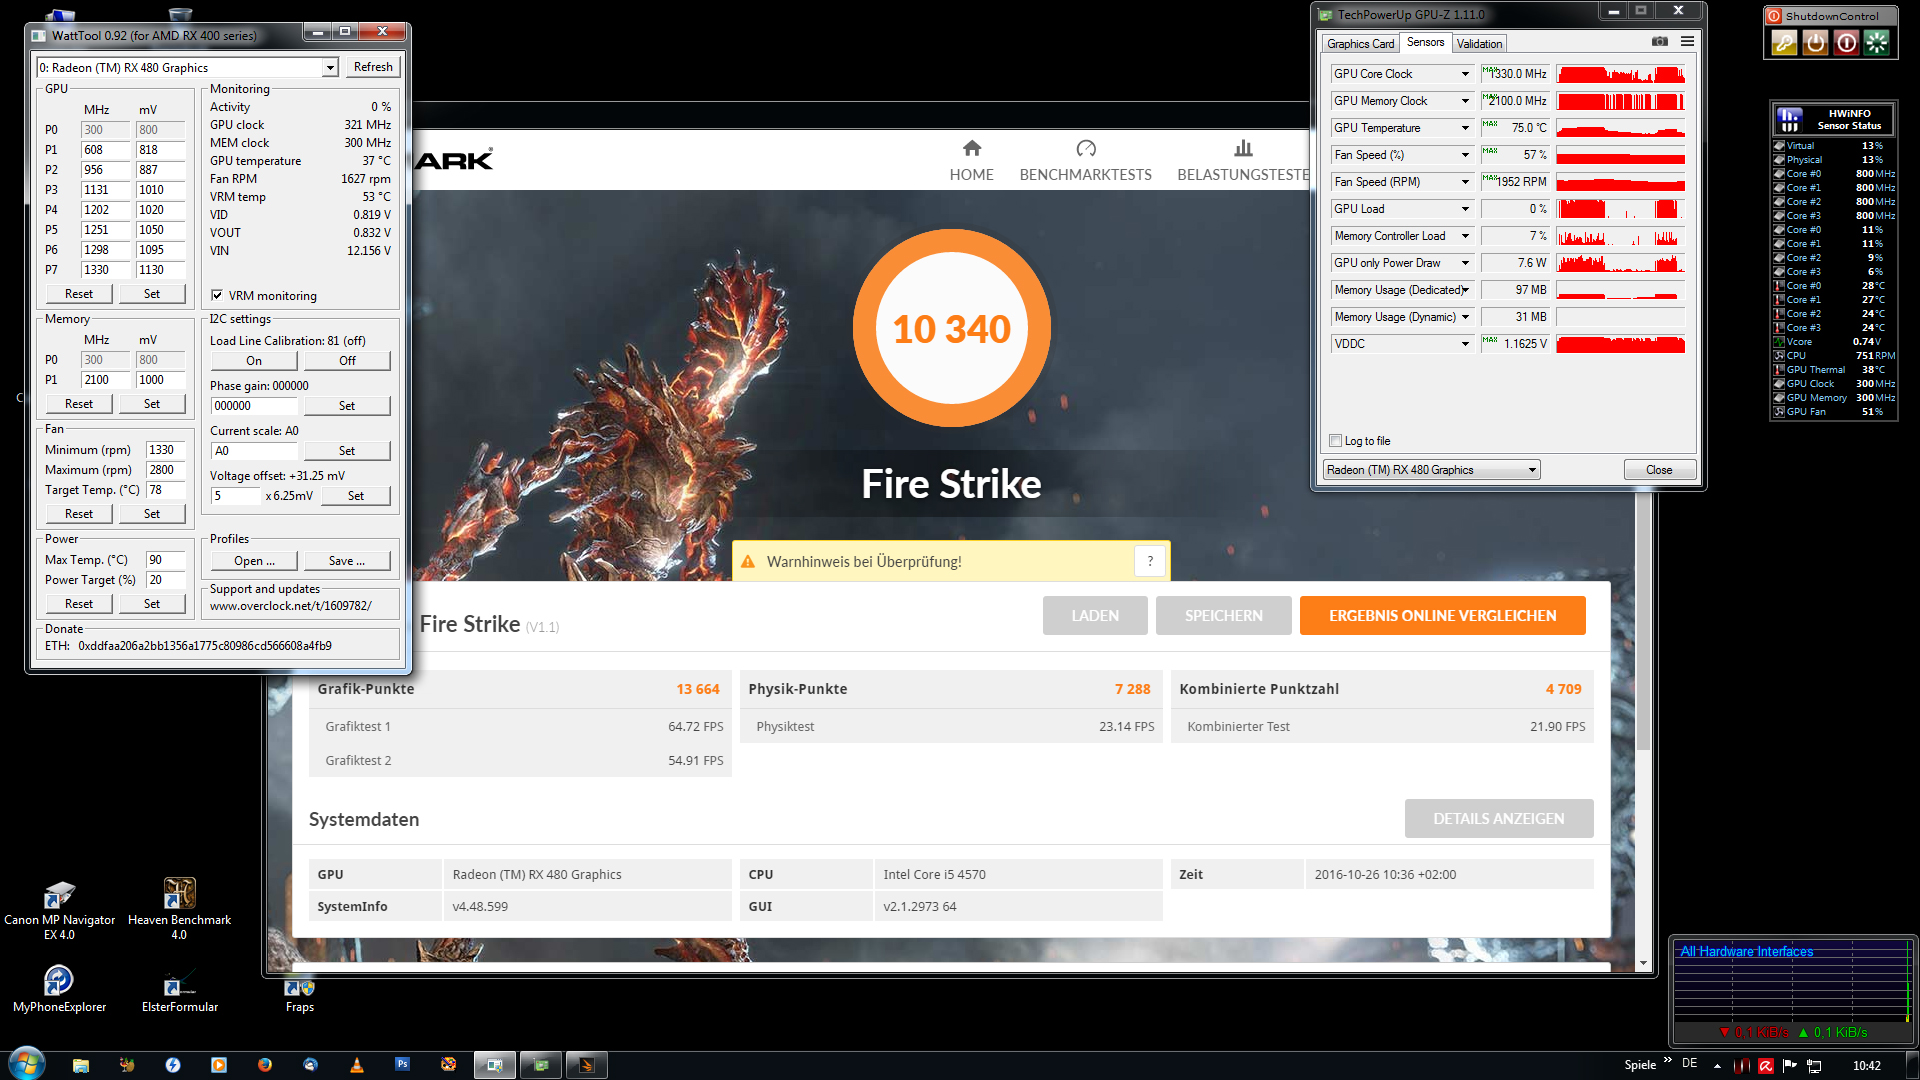Switch to the Graphics Card tab
Image resolution: width=1920 pixels, height=1080 pixels.
1360,43
